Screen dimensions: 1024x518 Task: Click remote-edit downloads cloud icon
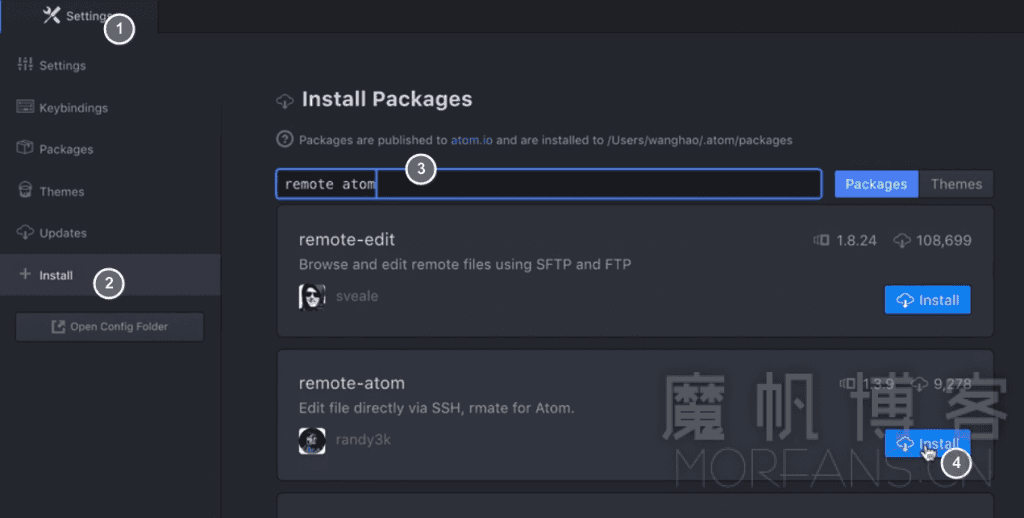pyautogui.click(x=902, y=241)
